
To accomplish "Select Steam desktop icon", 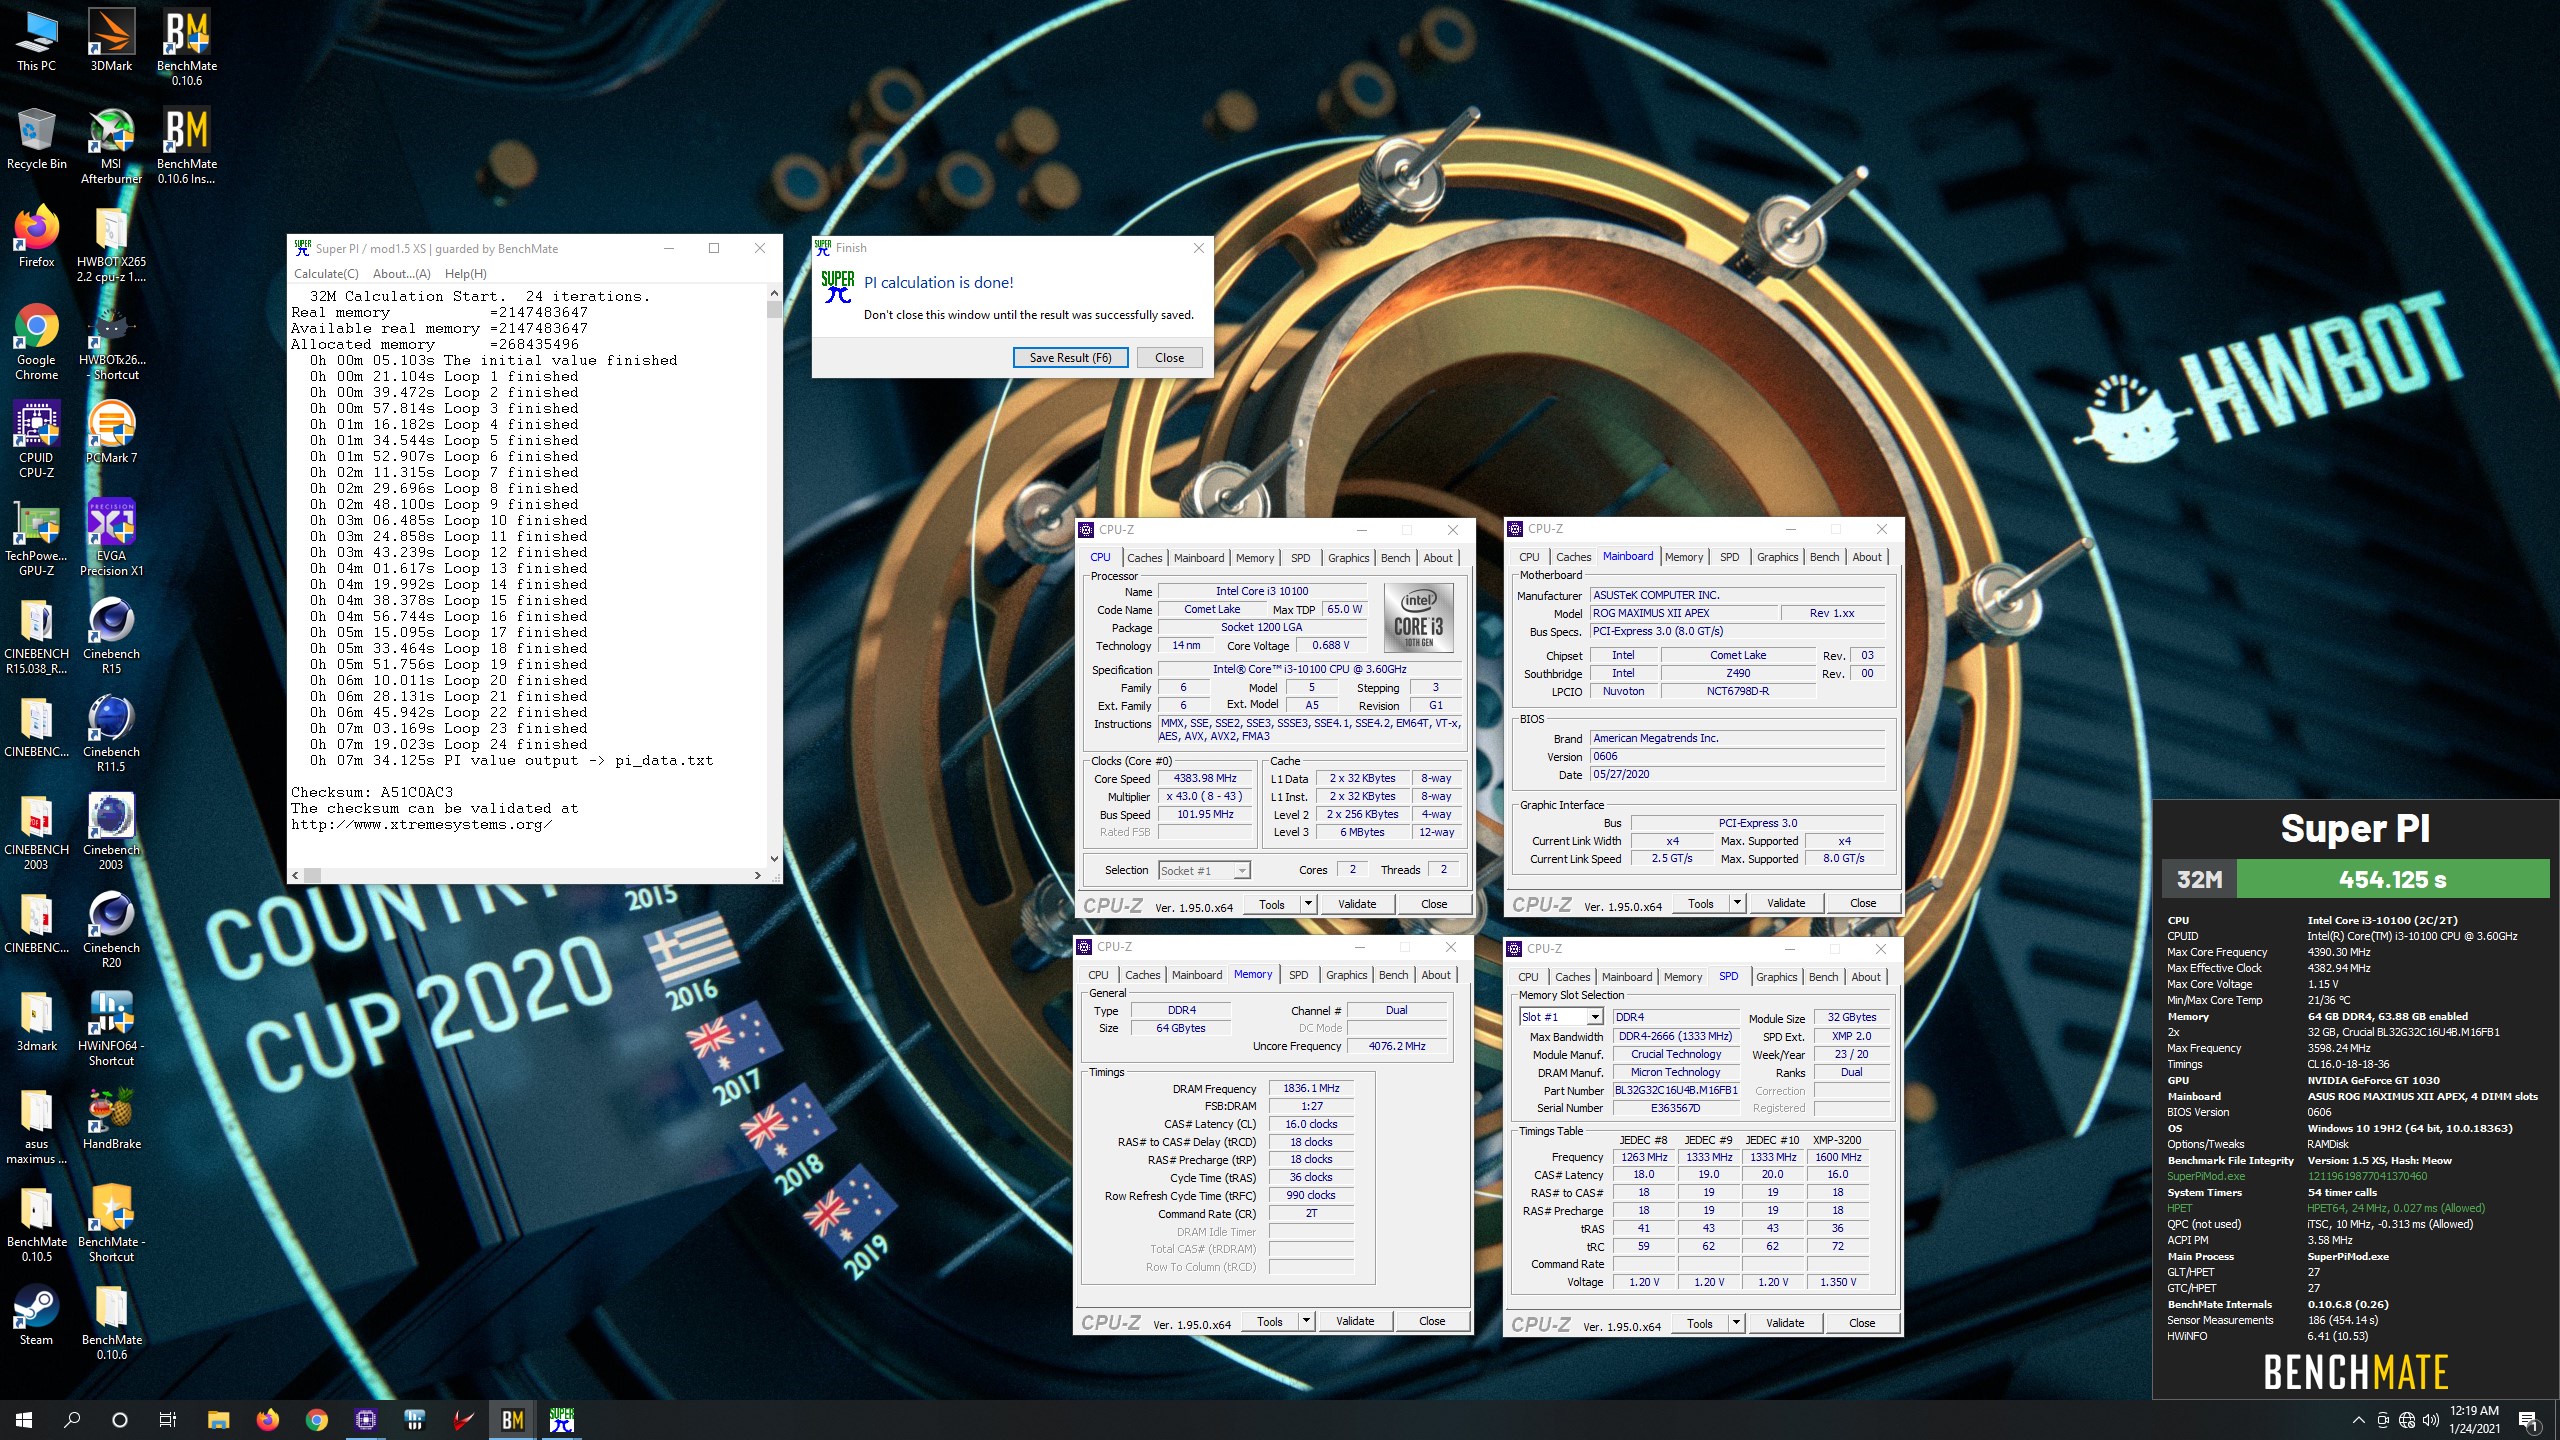I will (36, 1314).
